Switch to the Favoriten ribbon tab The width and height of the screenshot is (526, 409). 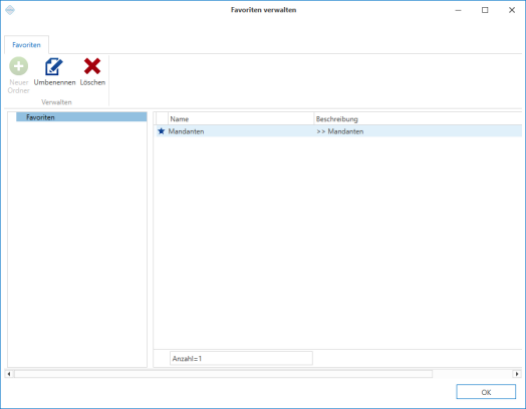click(x=27, y=45)
